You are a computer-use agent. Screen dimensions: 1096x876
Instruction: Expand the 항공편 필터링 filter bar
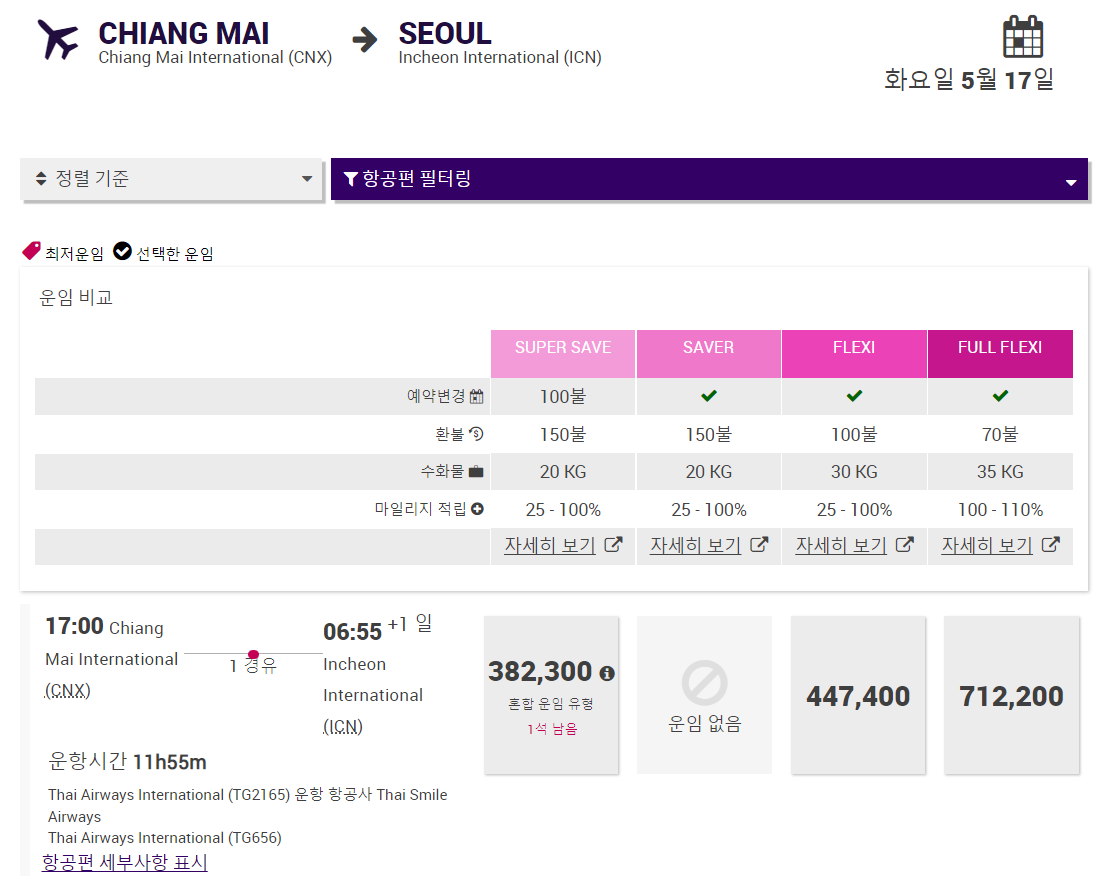pos(709,179)
